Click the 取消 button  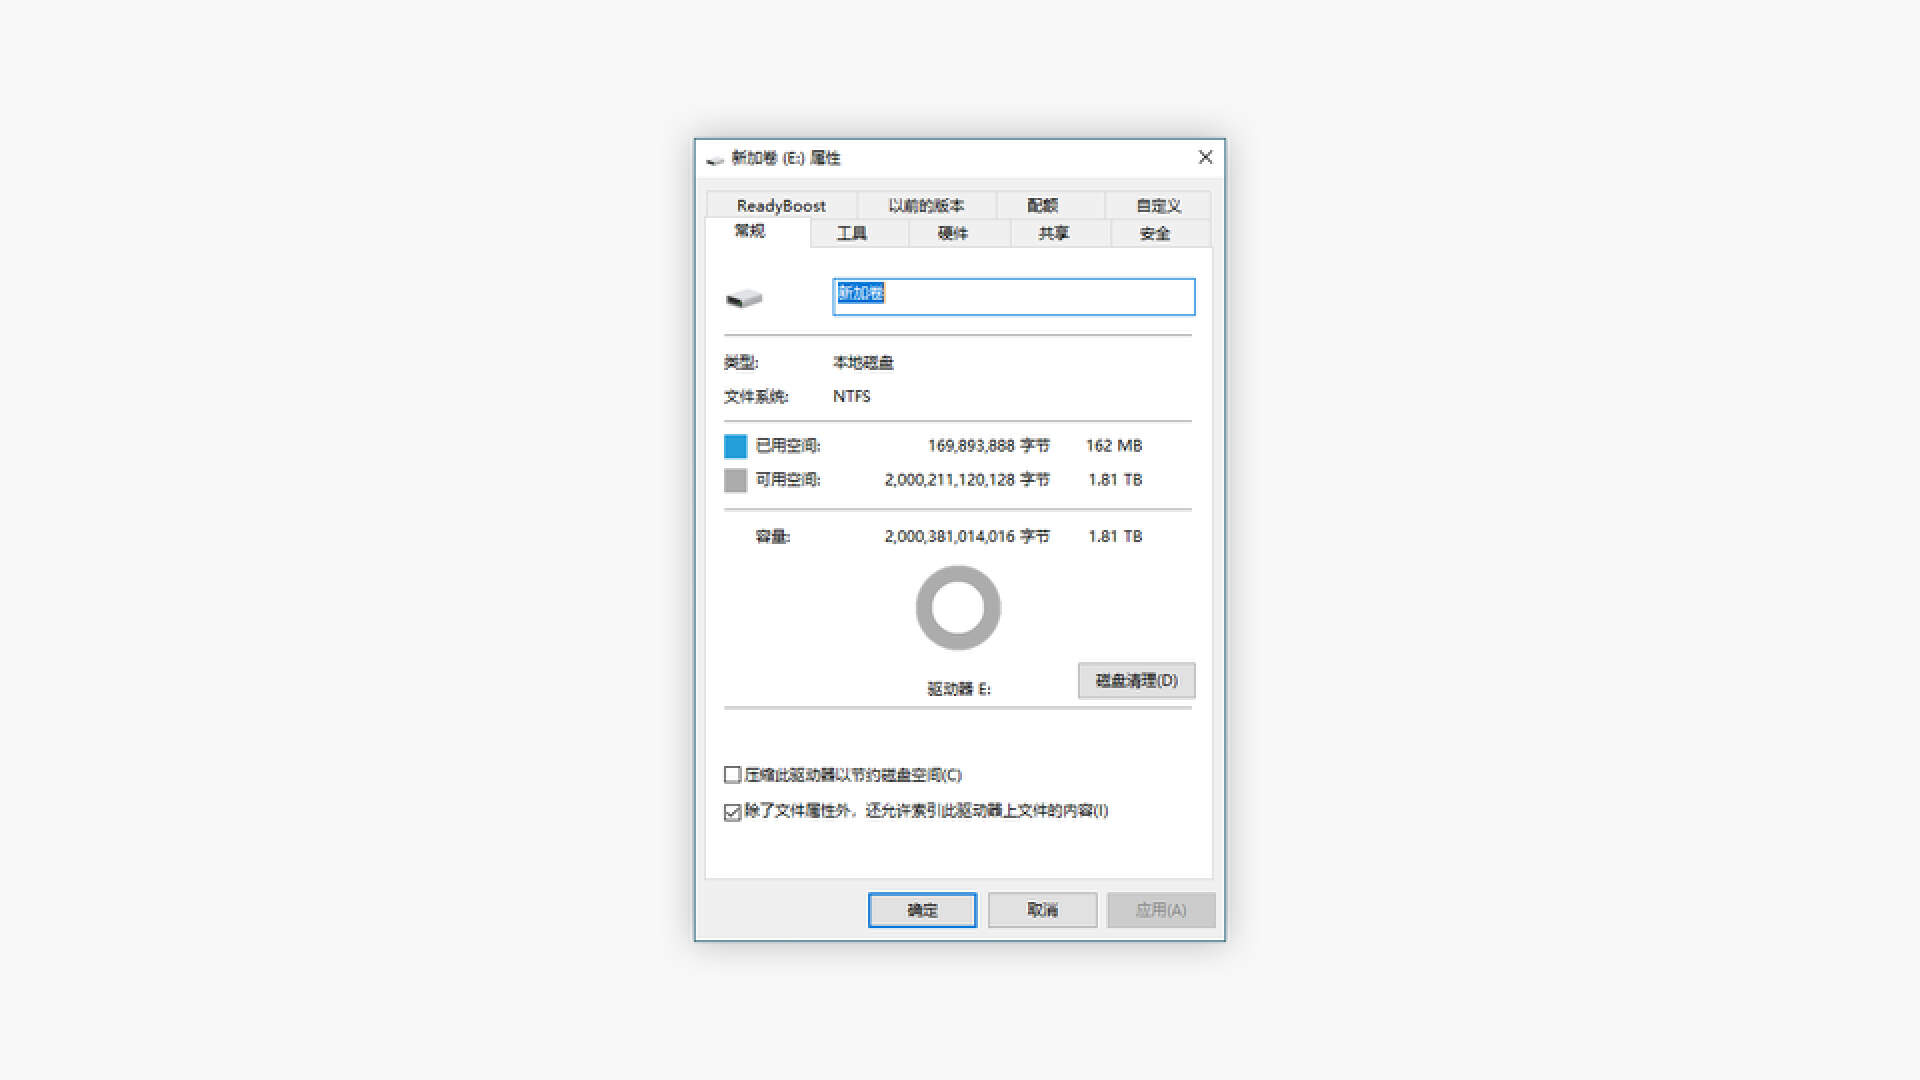(x=1041, y=910)
